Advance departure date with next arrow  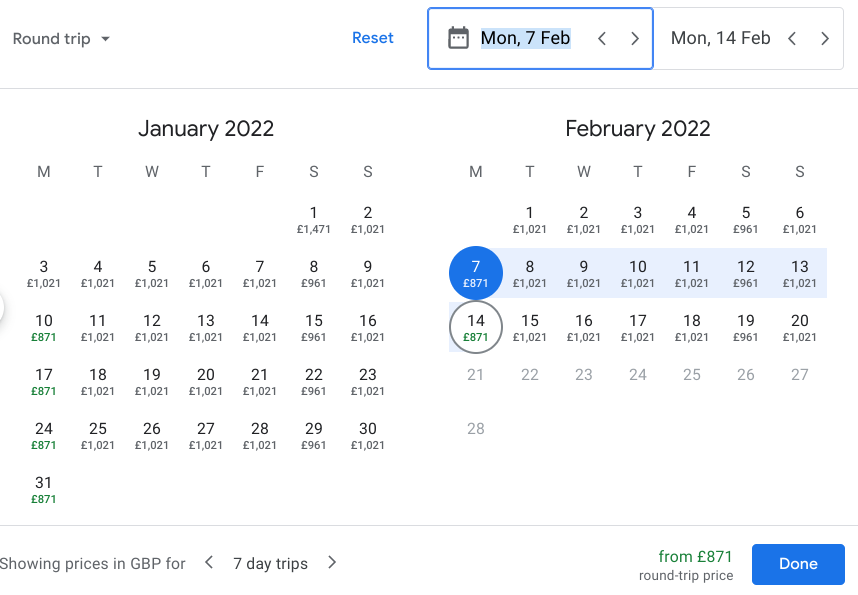pyautogui.click(x=635, y=39)
